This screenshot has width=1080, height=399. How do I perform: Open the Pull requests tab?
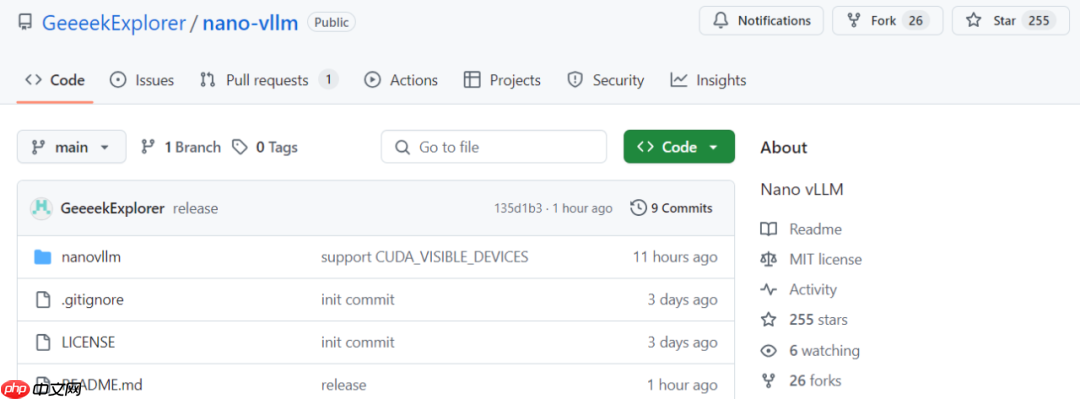click(269, 80)
